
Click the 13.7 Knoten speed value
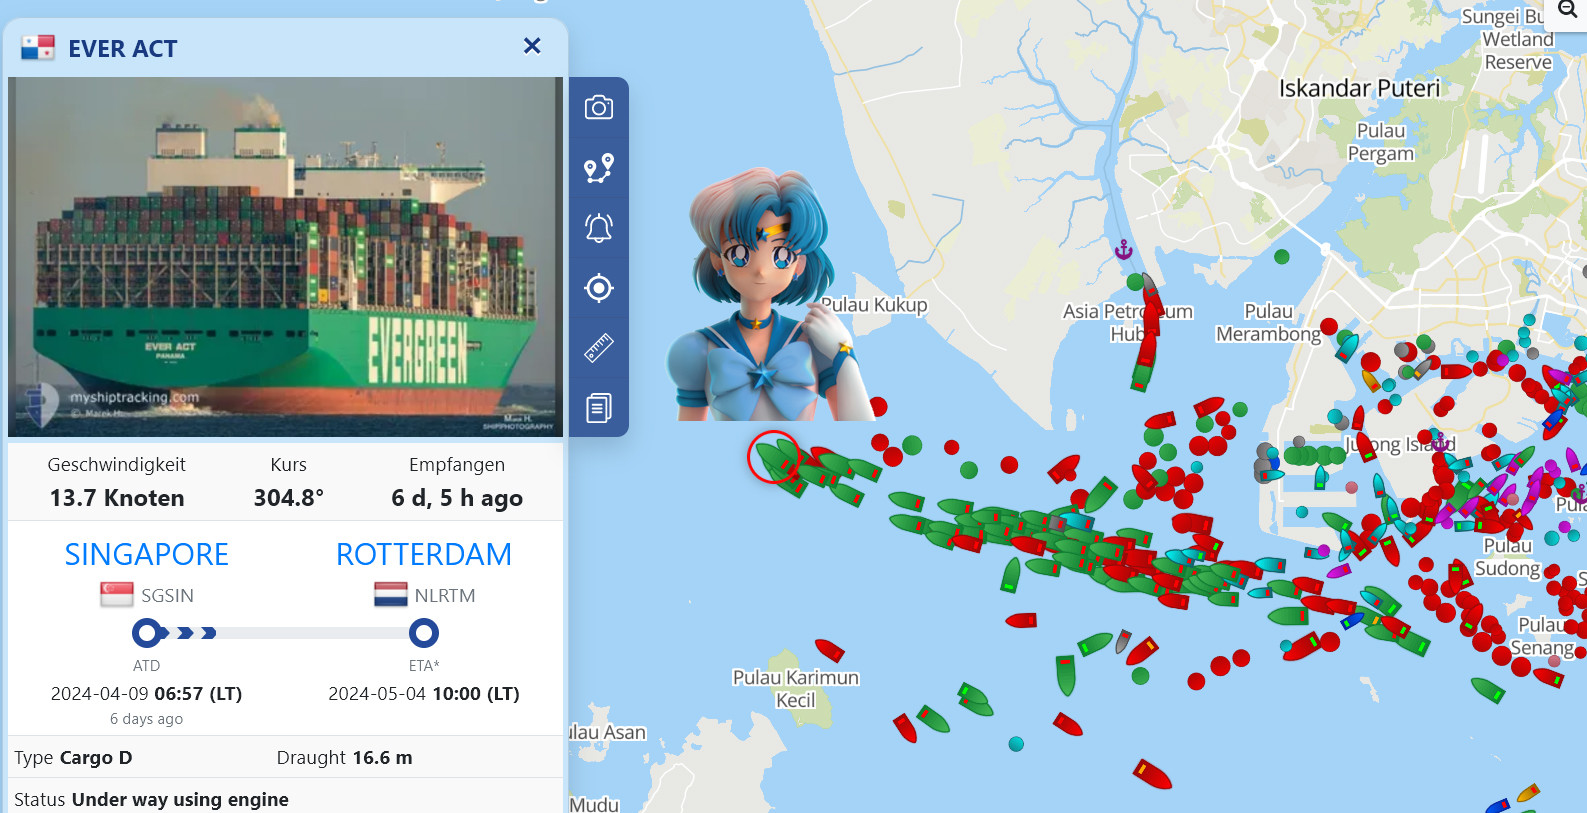click(x=117, y=498)
